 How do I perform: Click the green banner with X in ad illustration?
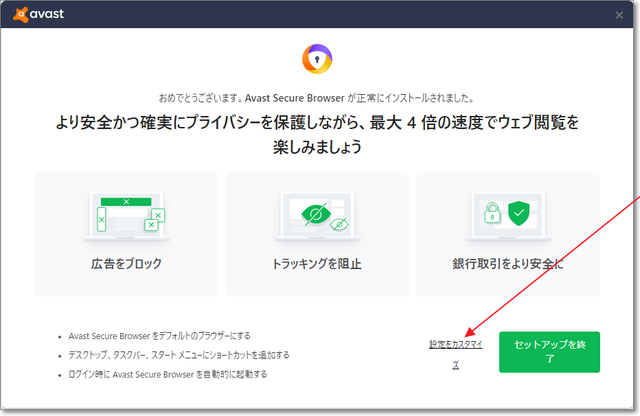125,201
